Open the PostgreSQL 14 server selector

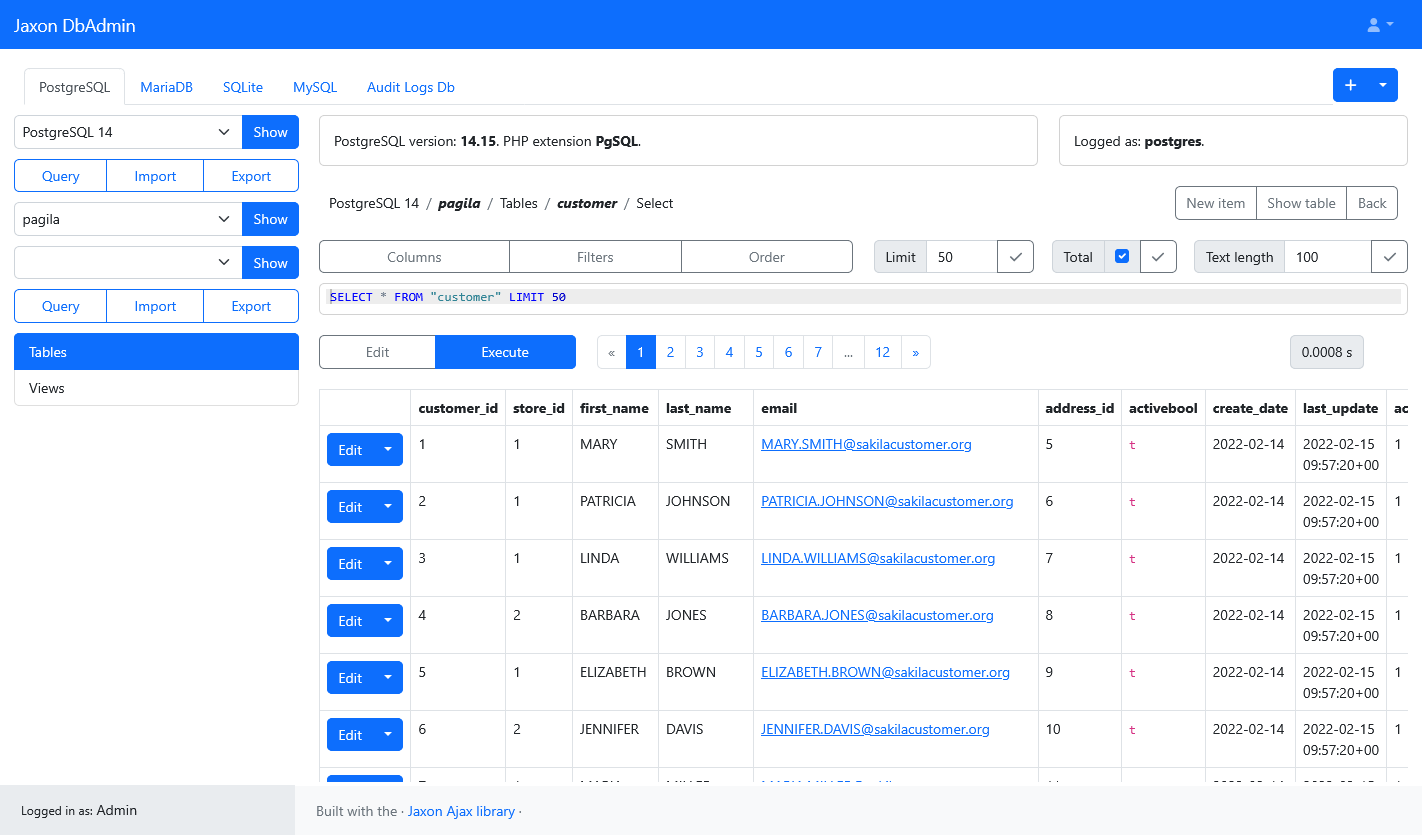pyautogui.click(x=127, y=131)
